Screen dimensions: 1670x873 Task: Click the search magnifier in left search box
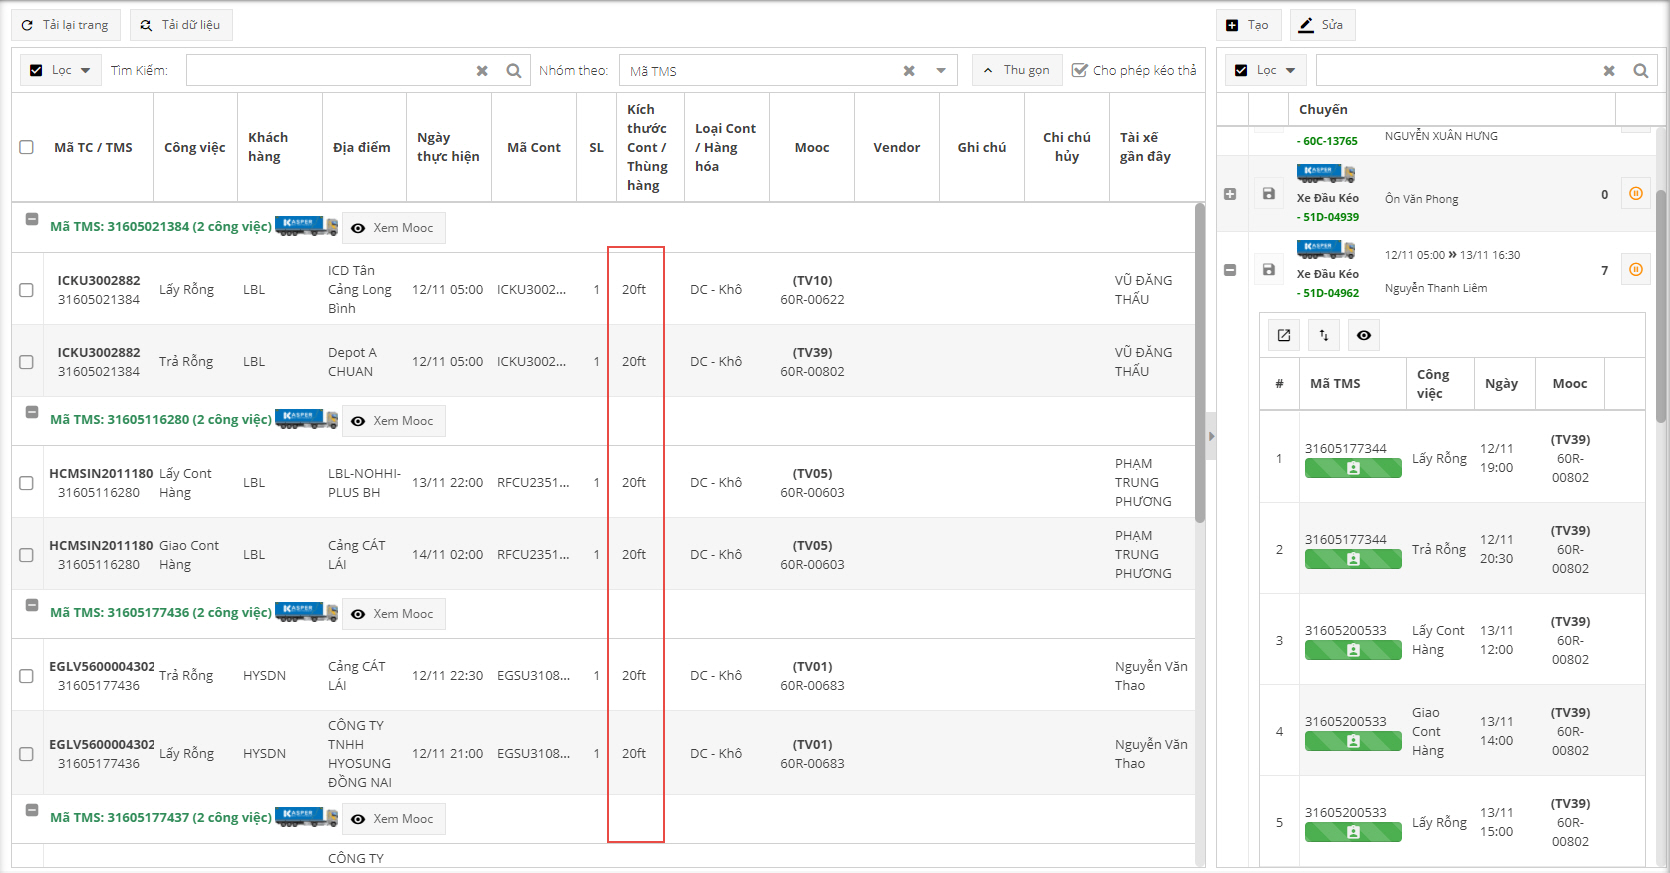[x=513, y=71]
